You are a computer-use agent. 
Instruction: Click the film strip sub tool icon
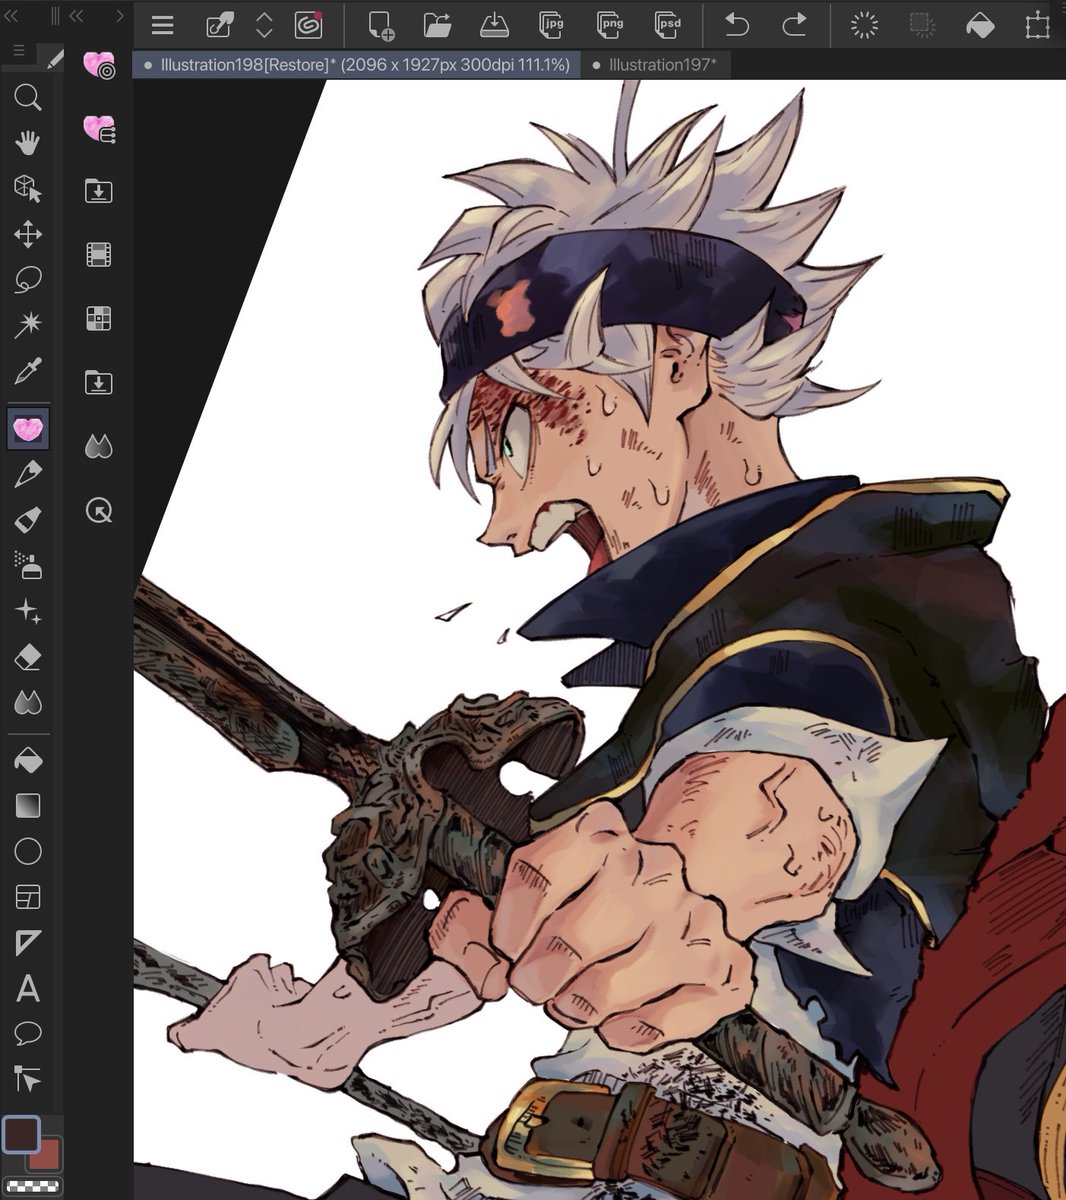pos(98,255)
